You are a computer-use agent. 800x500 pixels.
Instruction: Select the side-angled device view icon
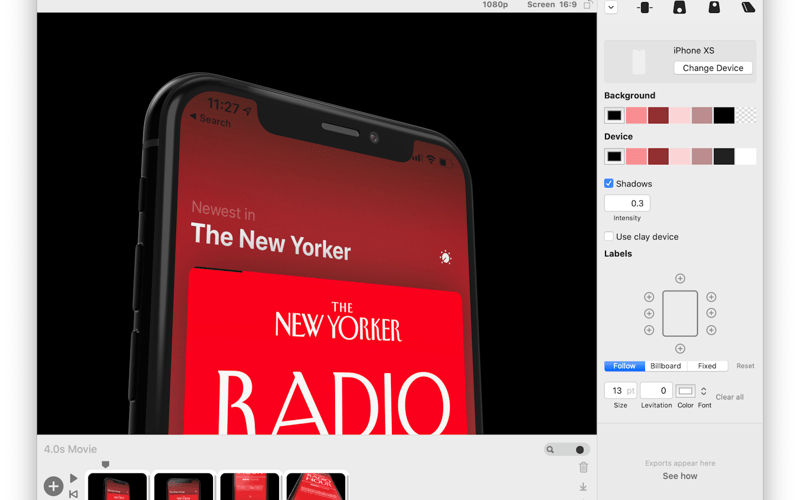tap(748, 7)
